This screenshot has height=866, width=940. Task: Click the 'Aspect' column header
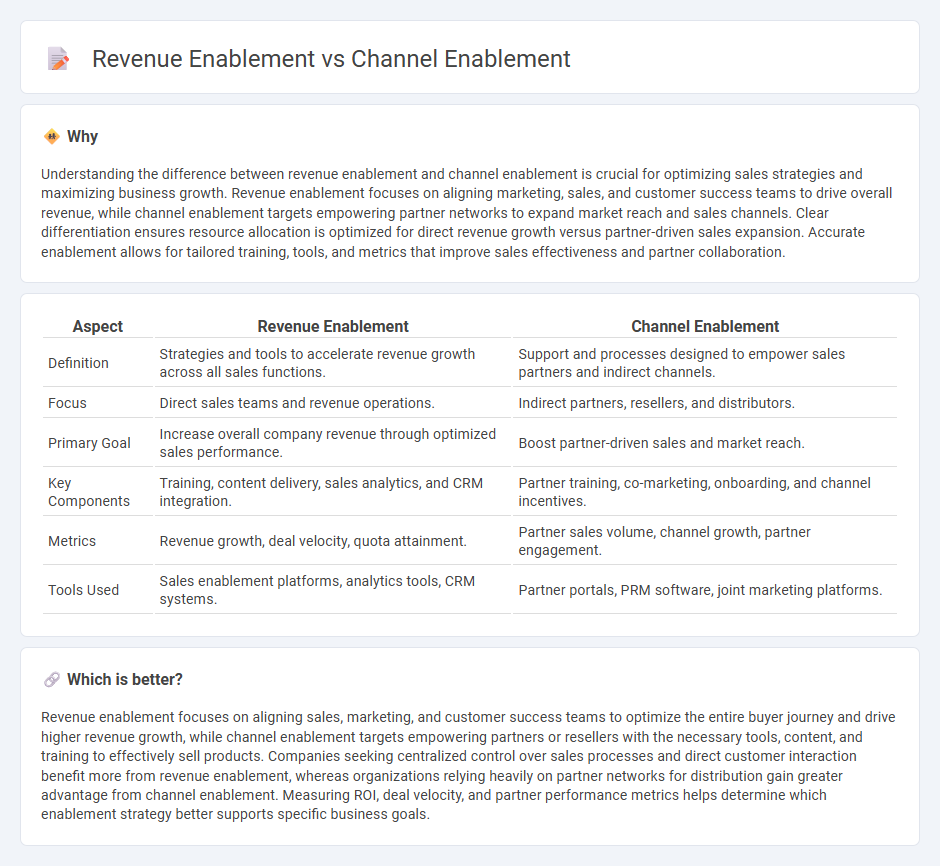(x=98, y=326)
